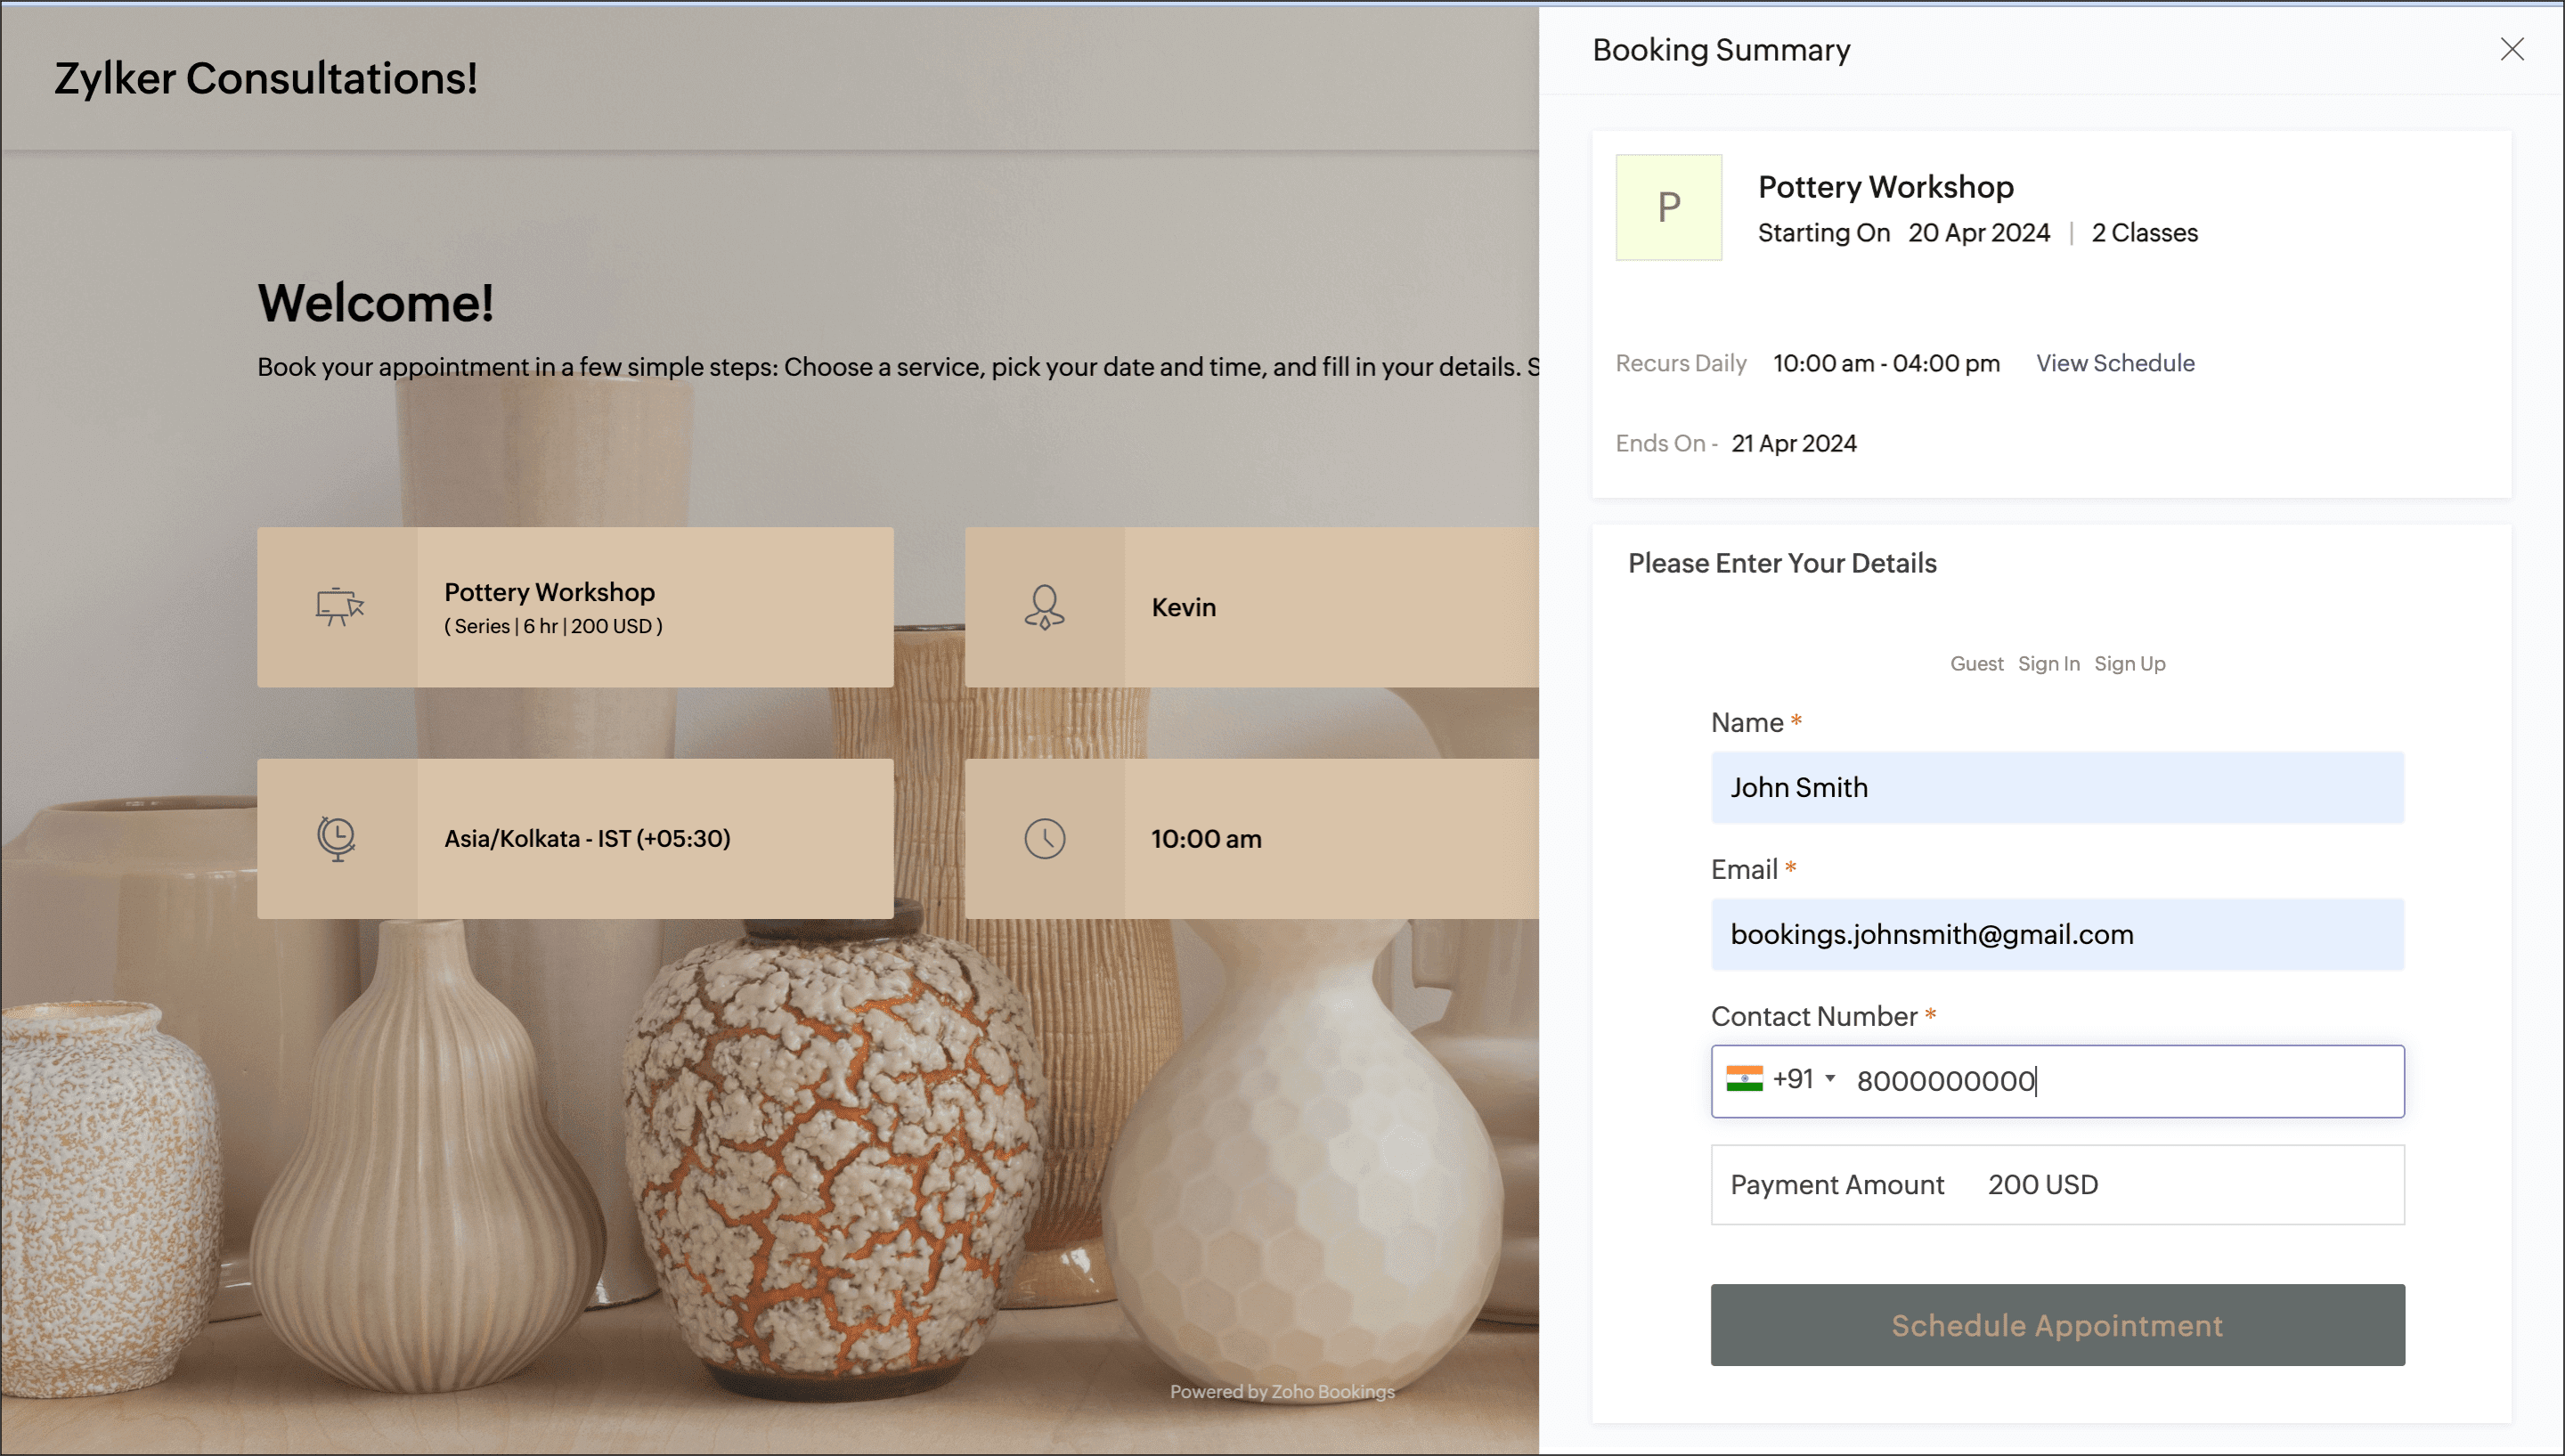Click the 'Welcome!' heading
Viewport: 2565px width, 1456px height.
(x=376, y=302)
